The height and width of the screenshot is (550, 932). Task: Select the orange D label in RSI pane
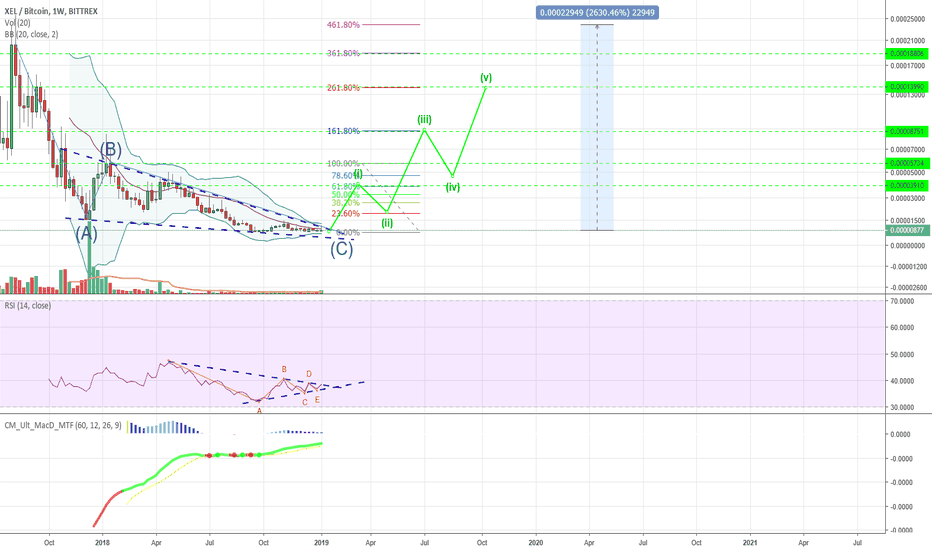309,374
